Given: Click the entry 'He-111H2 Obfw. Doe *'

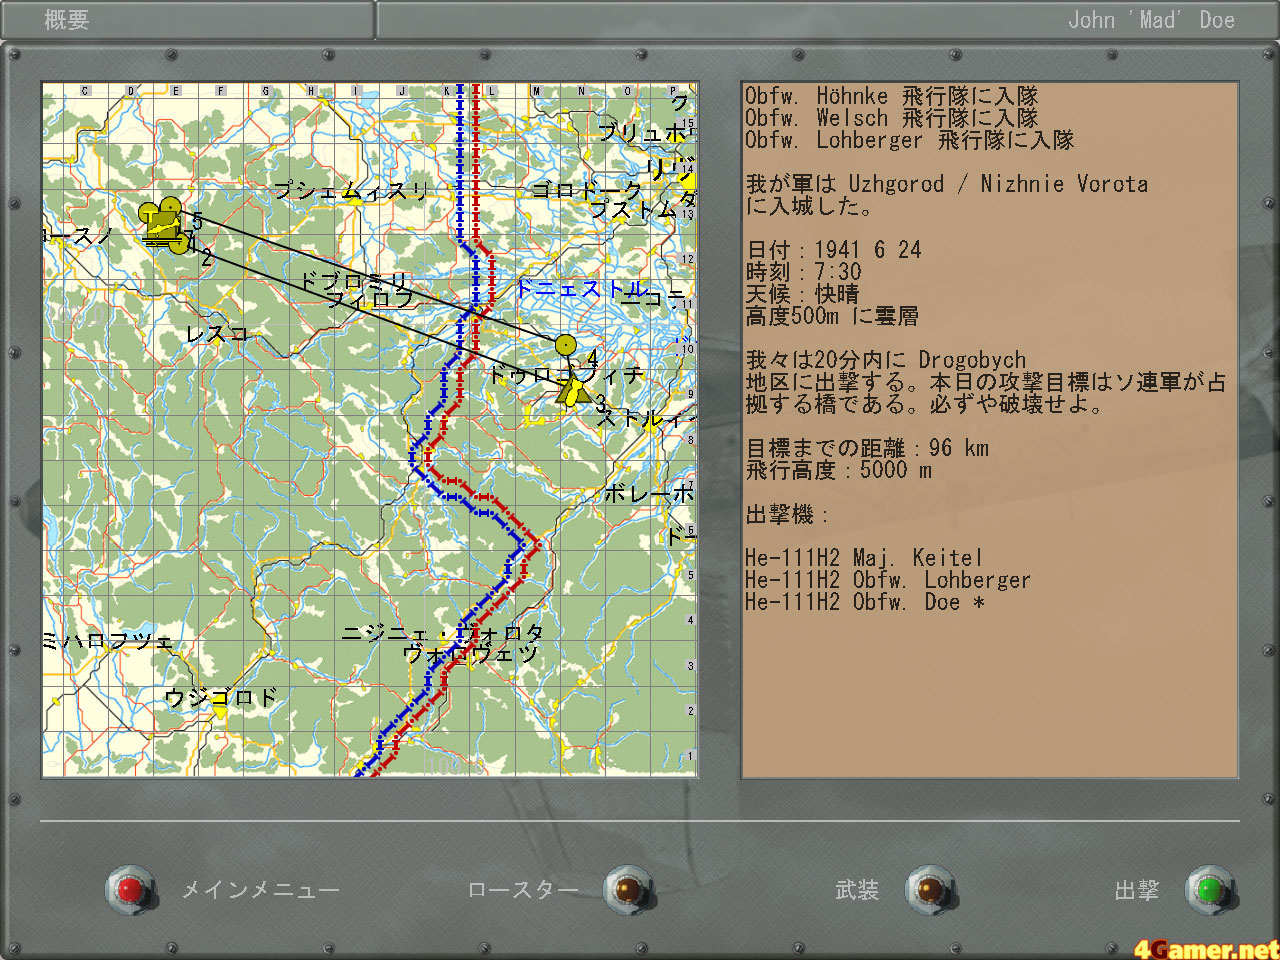Looking at the screenshot, I should 865,602.
